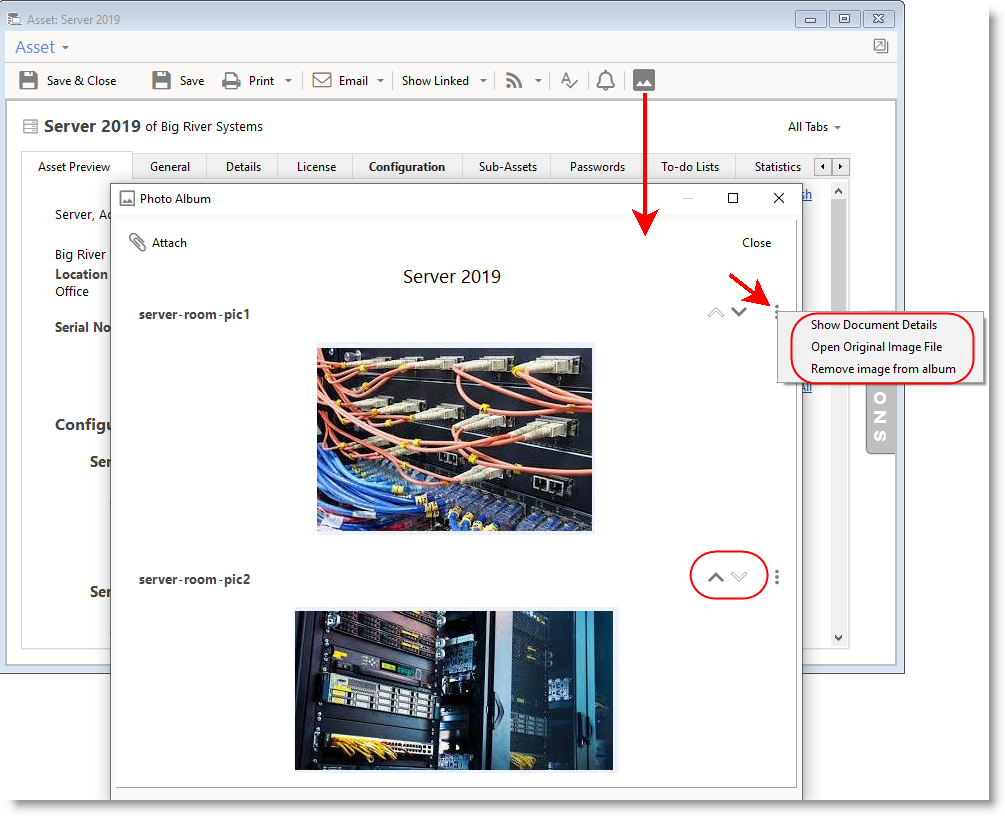Expand the Email dropdown arrow
Viewport: 1005px width, 816px height.
point(381,81)
